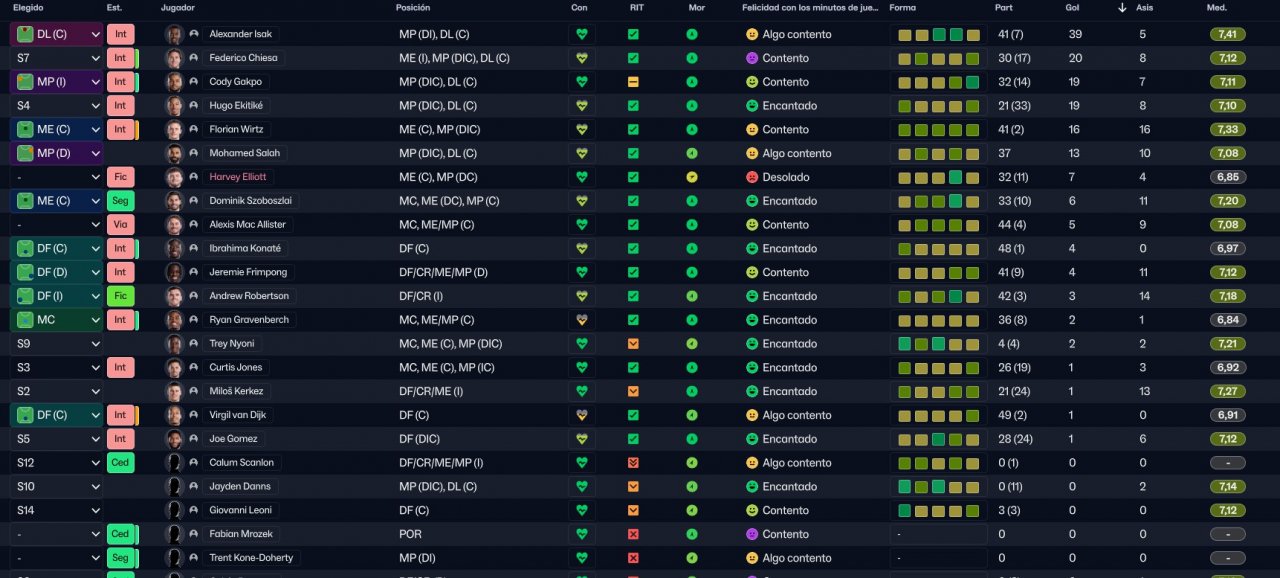The height and width of the screenshot is (578, 1280).
Task: Sort by the Posición column header
Action: coord(413,8)
